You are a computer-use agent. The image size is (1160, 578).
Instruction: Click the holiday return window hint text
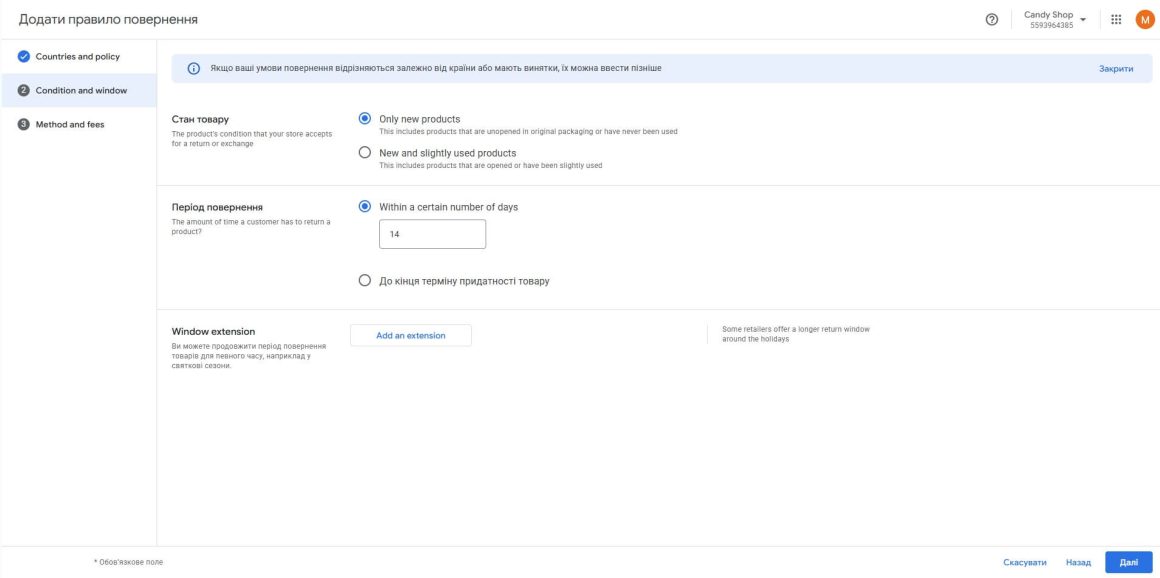[x=795, y=334]
